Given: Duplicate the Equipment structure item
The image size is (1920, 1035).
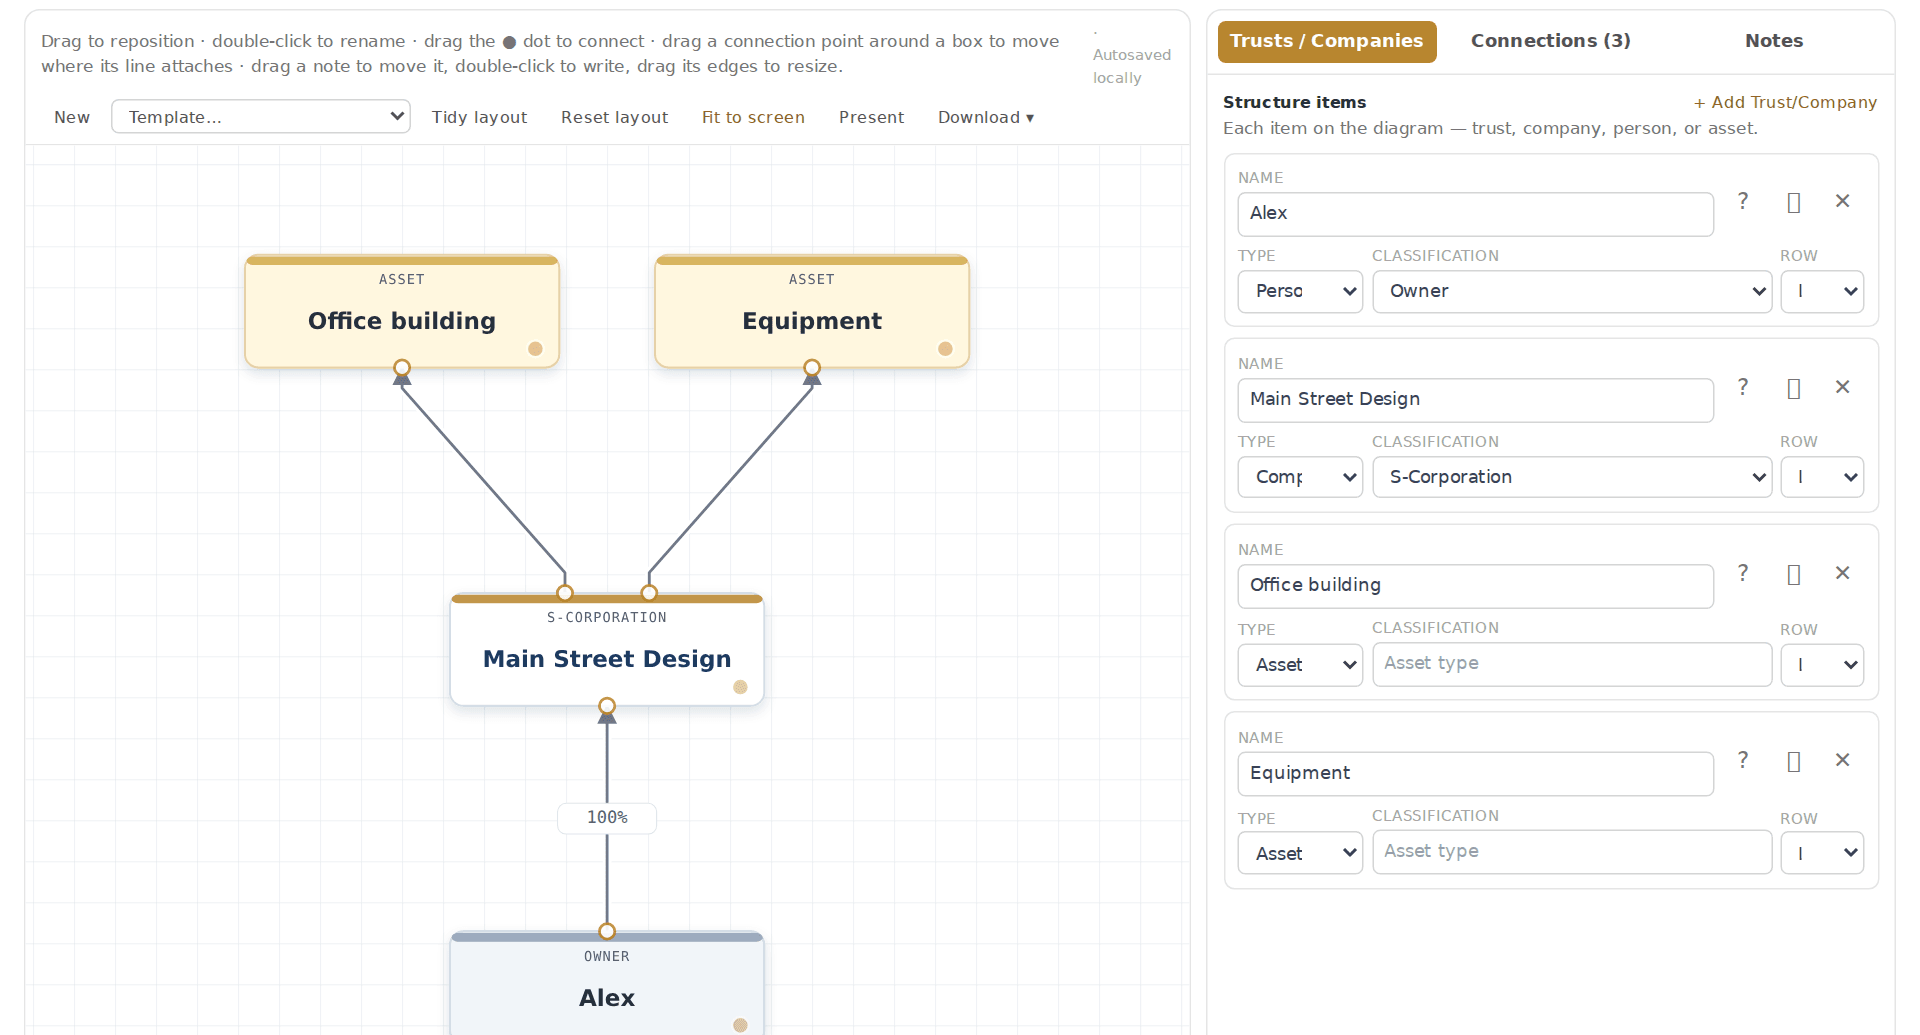Looking at the screenshot, I should 1794,762.
